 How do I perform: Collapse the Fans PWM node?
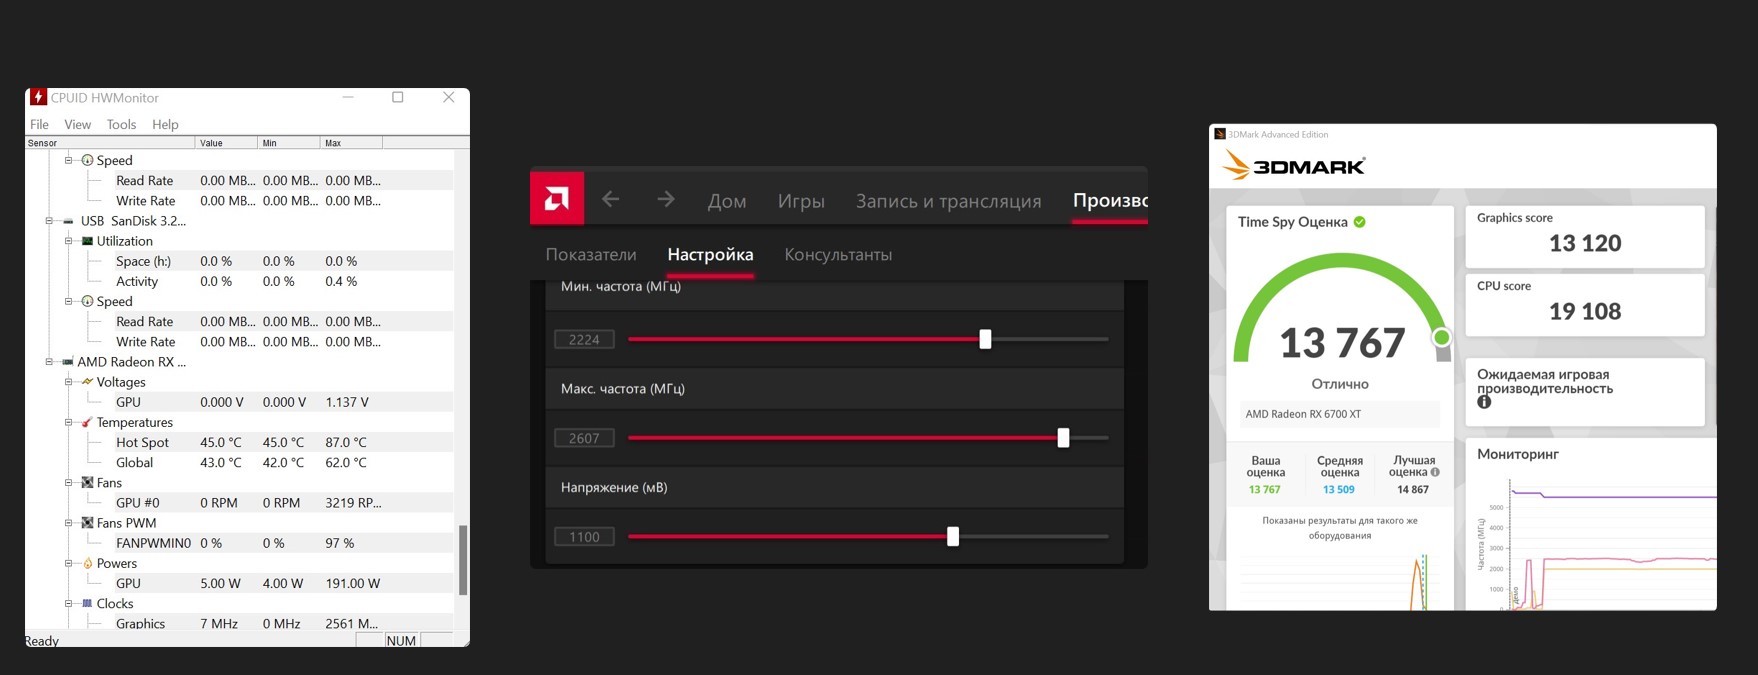tap(69, 523)
